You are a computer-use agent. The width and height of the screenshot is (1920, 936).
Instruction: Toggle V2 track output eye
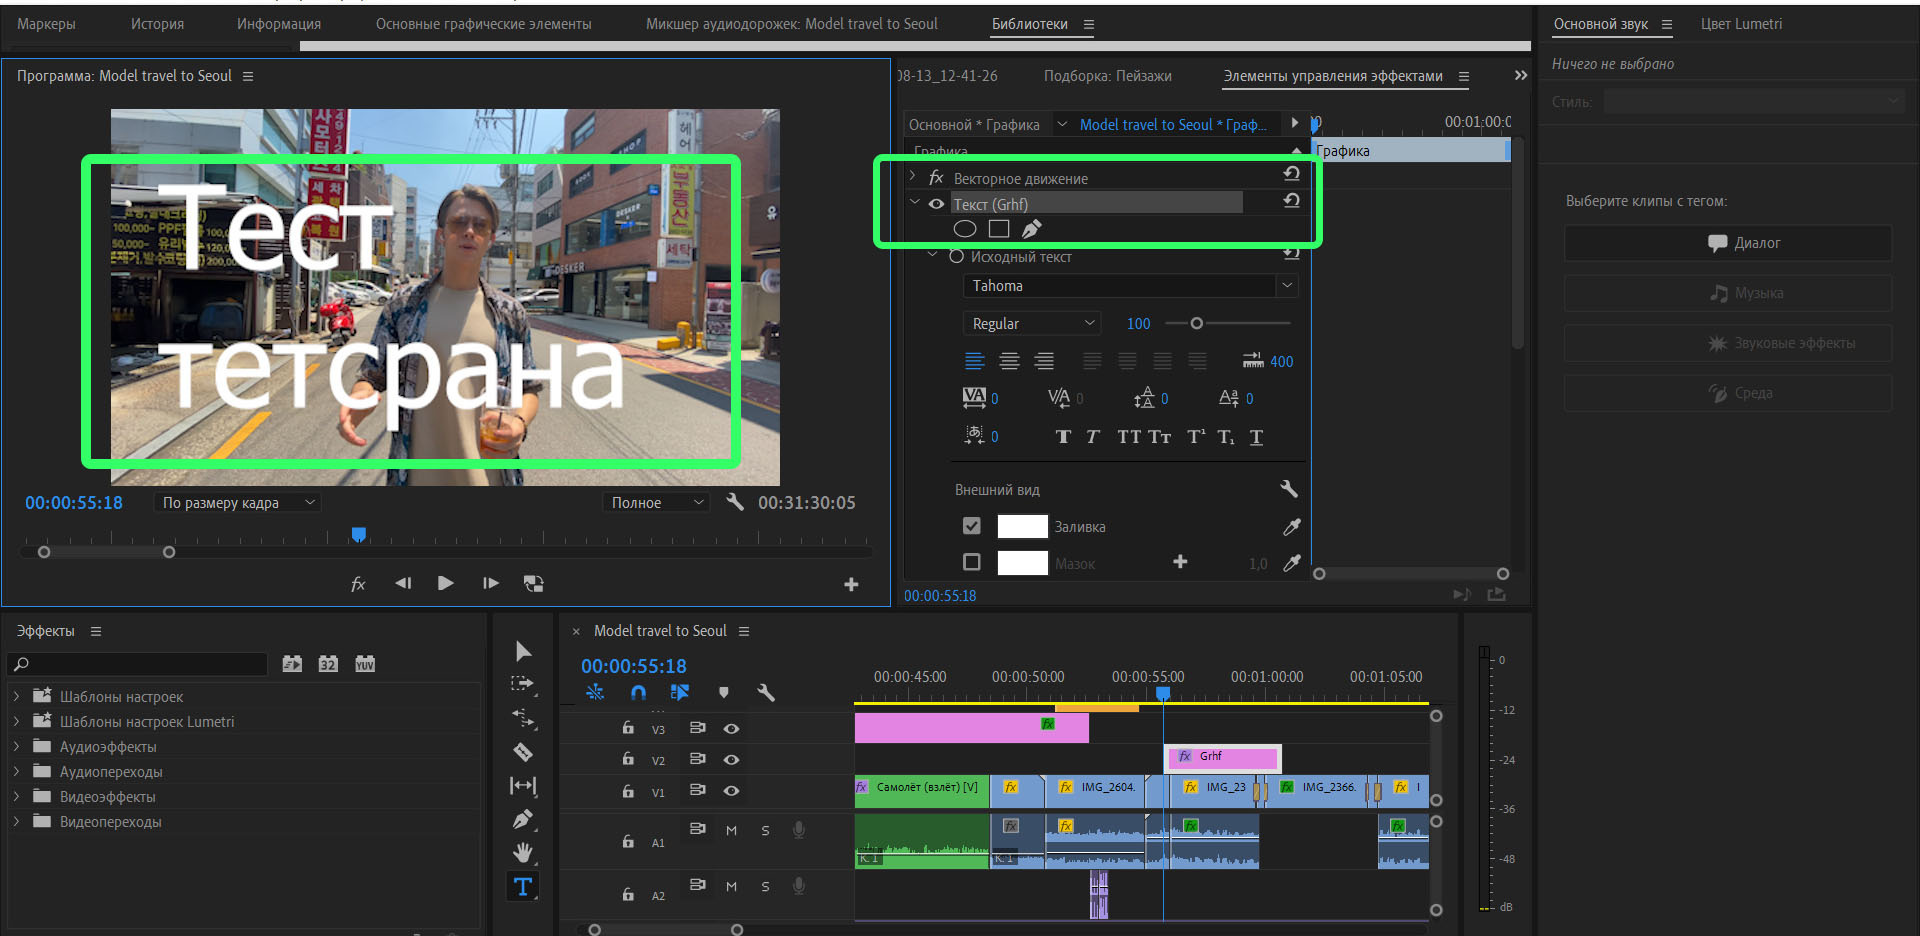point(731,759)
